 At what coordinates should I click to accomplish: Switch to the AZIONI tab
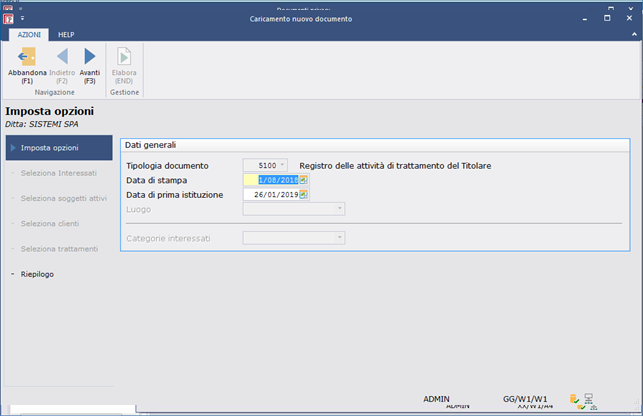29,35
